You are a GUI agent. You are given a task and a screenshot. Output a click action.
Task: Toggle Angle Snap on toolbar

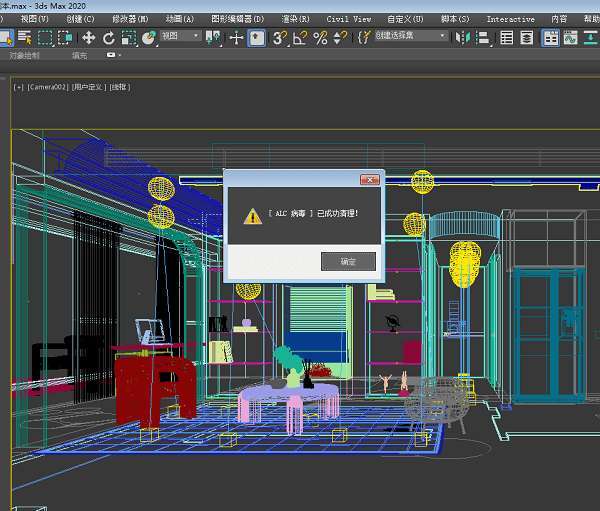300,37
